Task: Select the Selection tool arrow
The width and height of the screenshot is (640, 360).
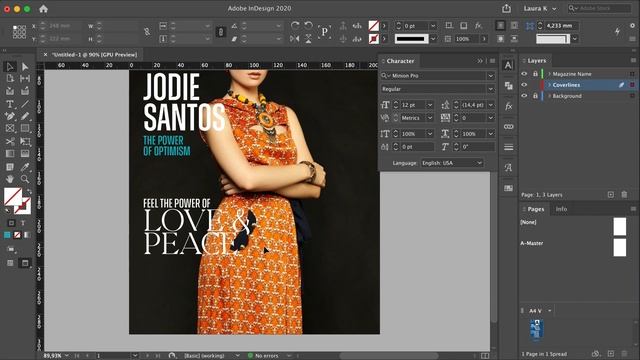Action: click(x=10, y=67)
